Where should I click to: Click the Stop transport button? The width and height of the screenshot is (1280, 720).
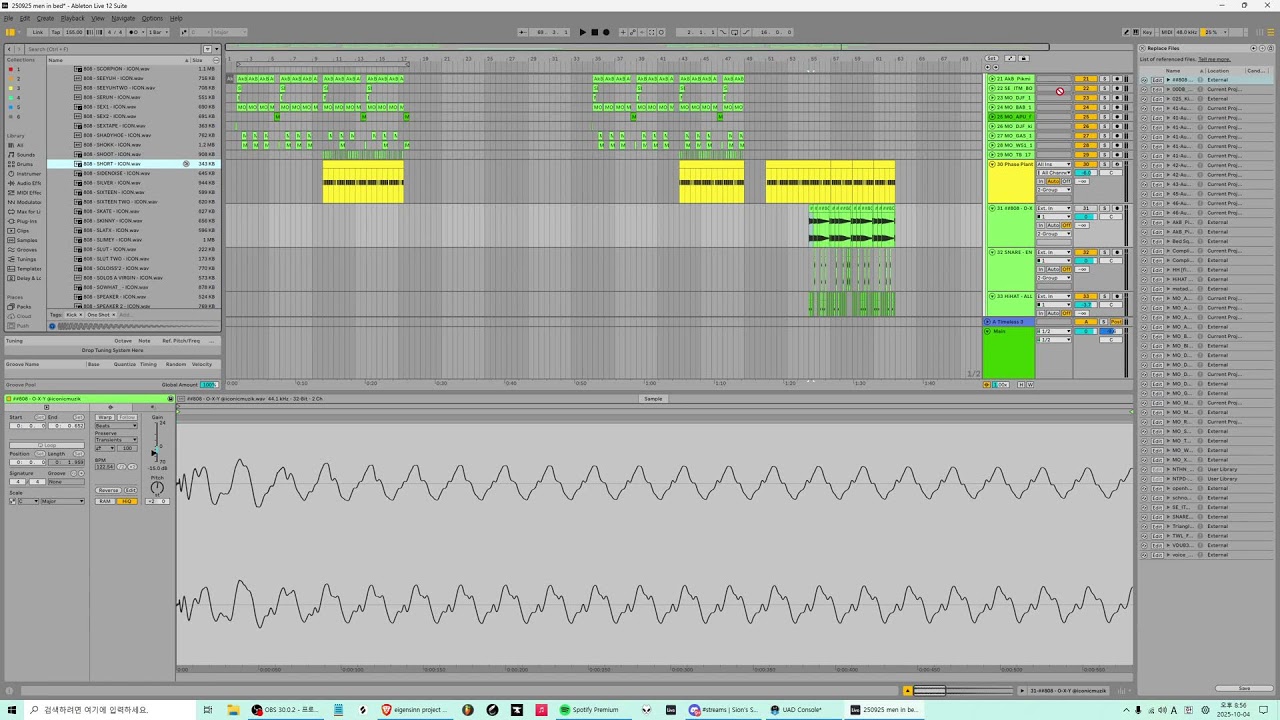(x=594, y=32)
